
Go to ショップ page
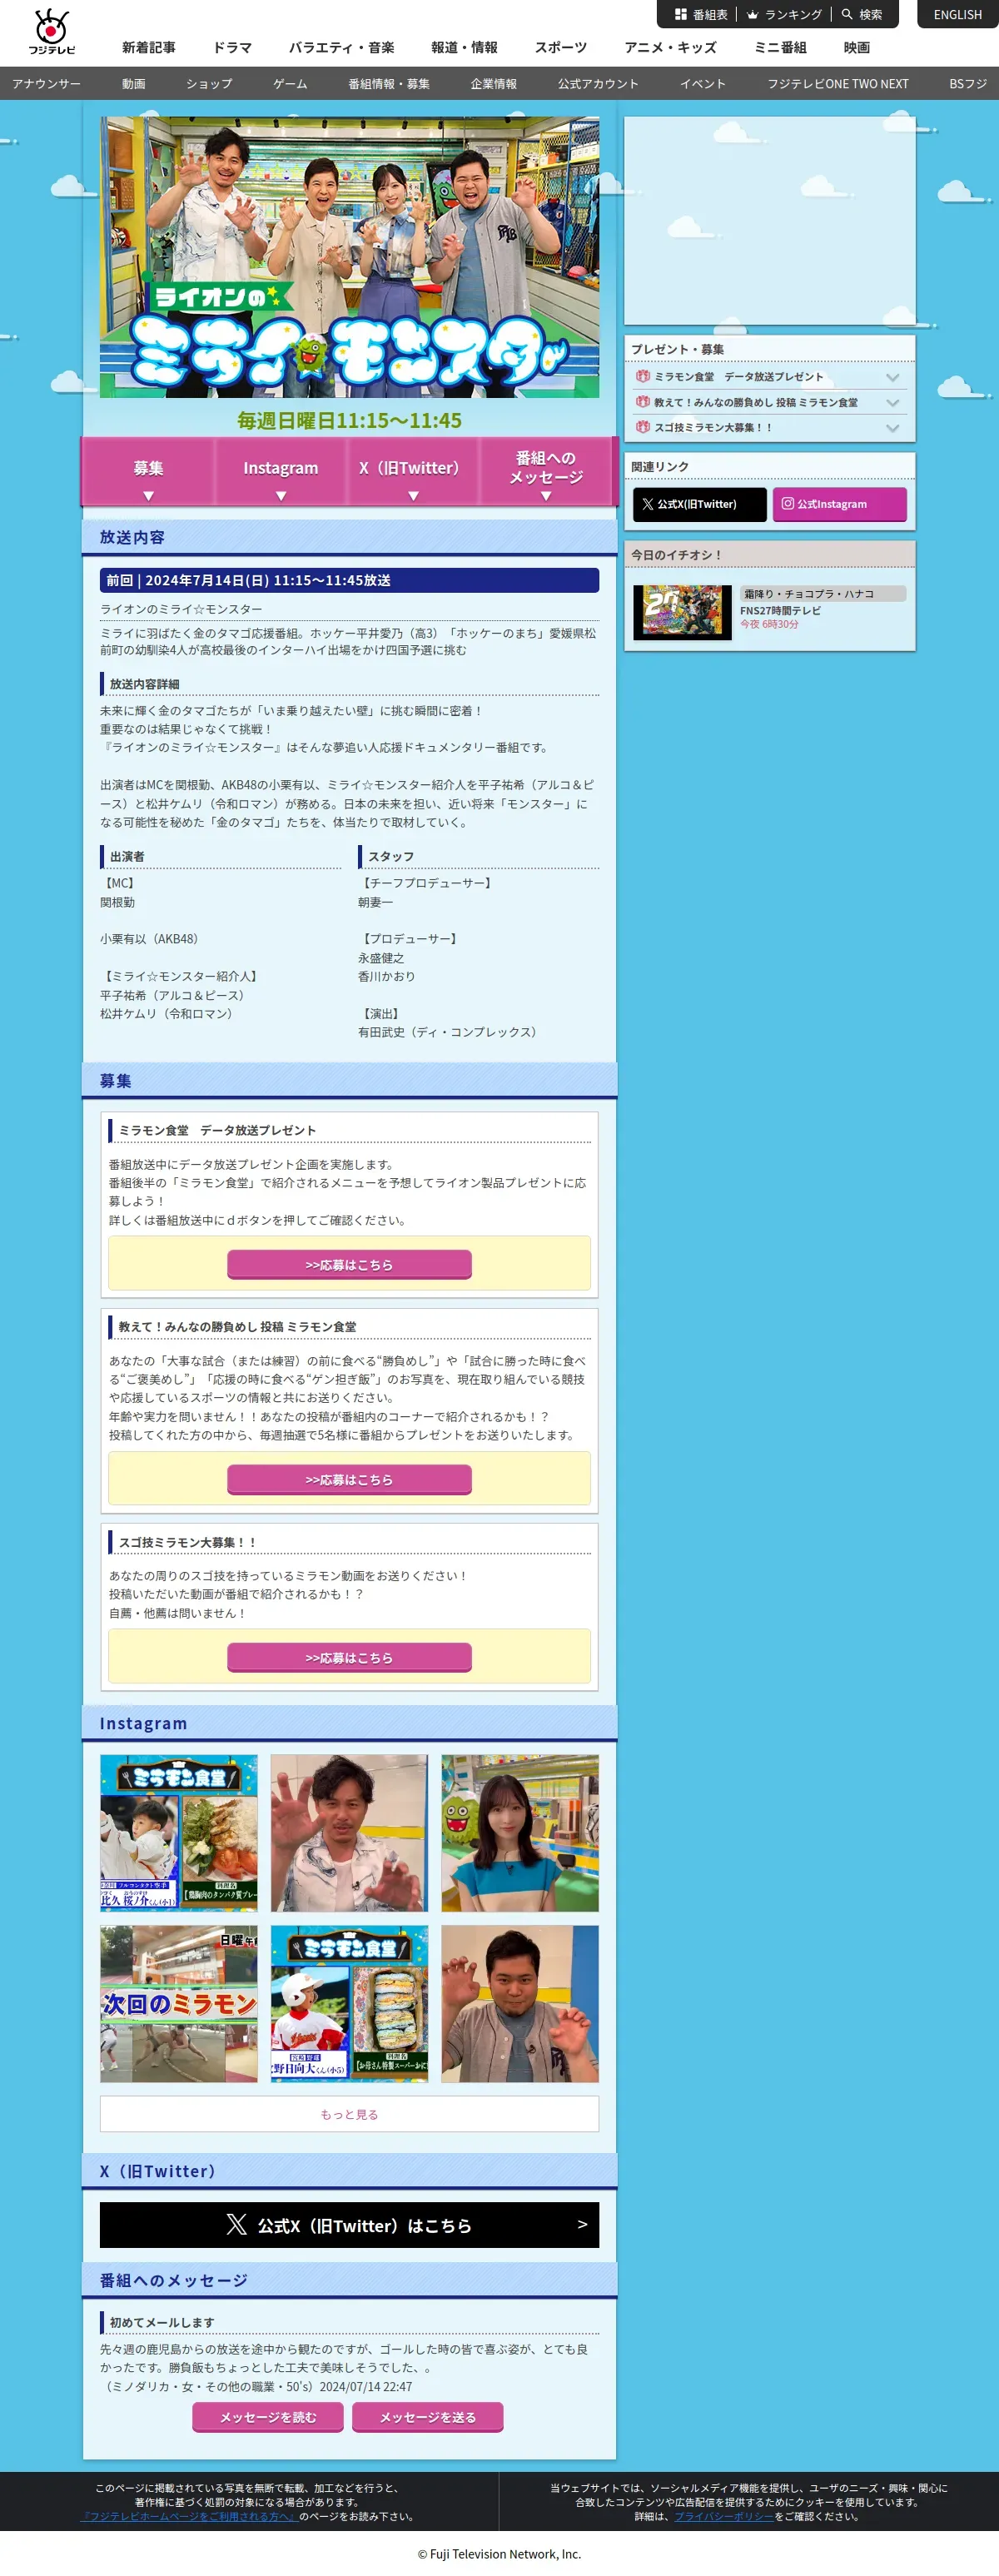click(209, 84)
